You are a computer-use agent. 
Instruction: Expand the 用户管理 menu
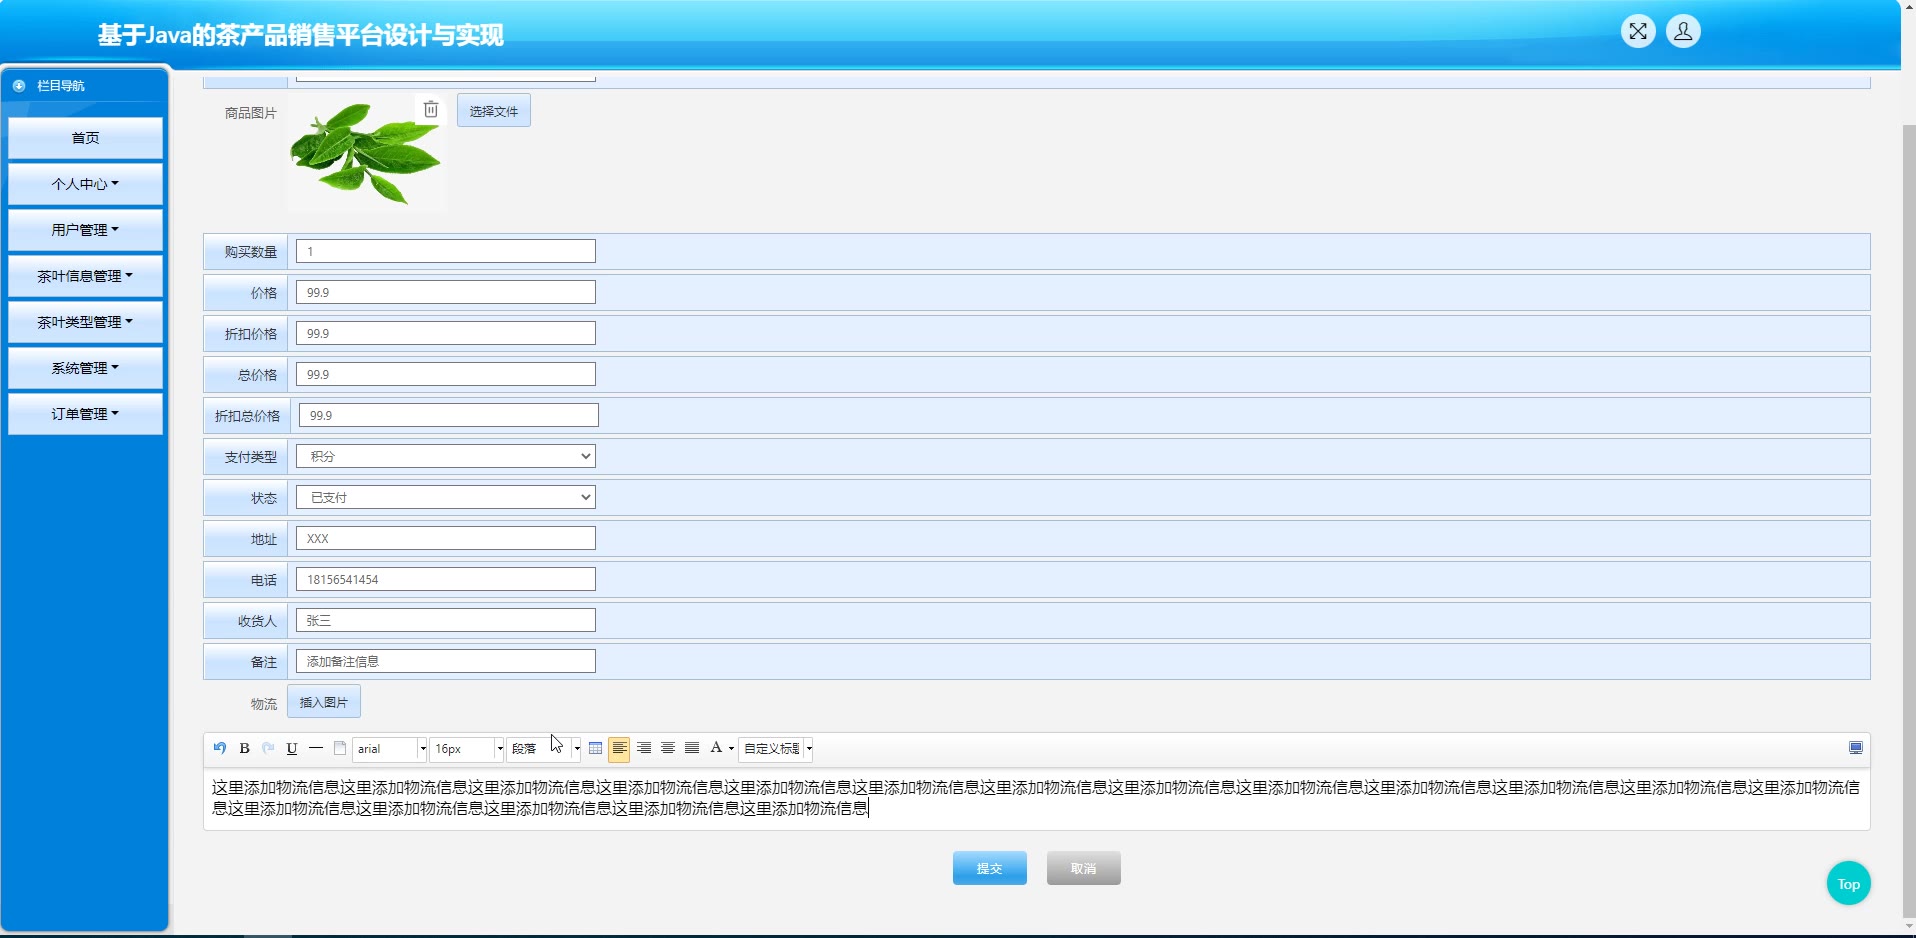click(x=85, y=230)
